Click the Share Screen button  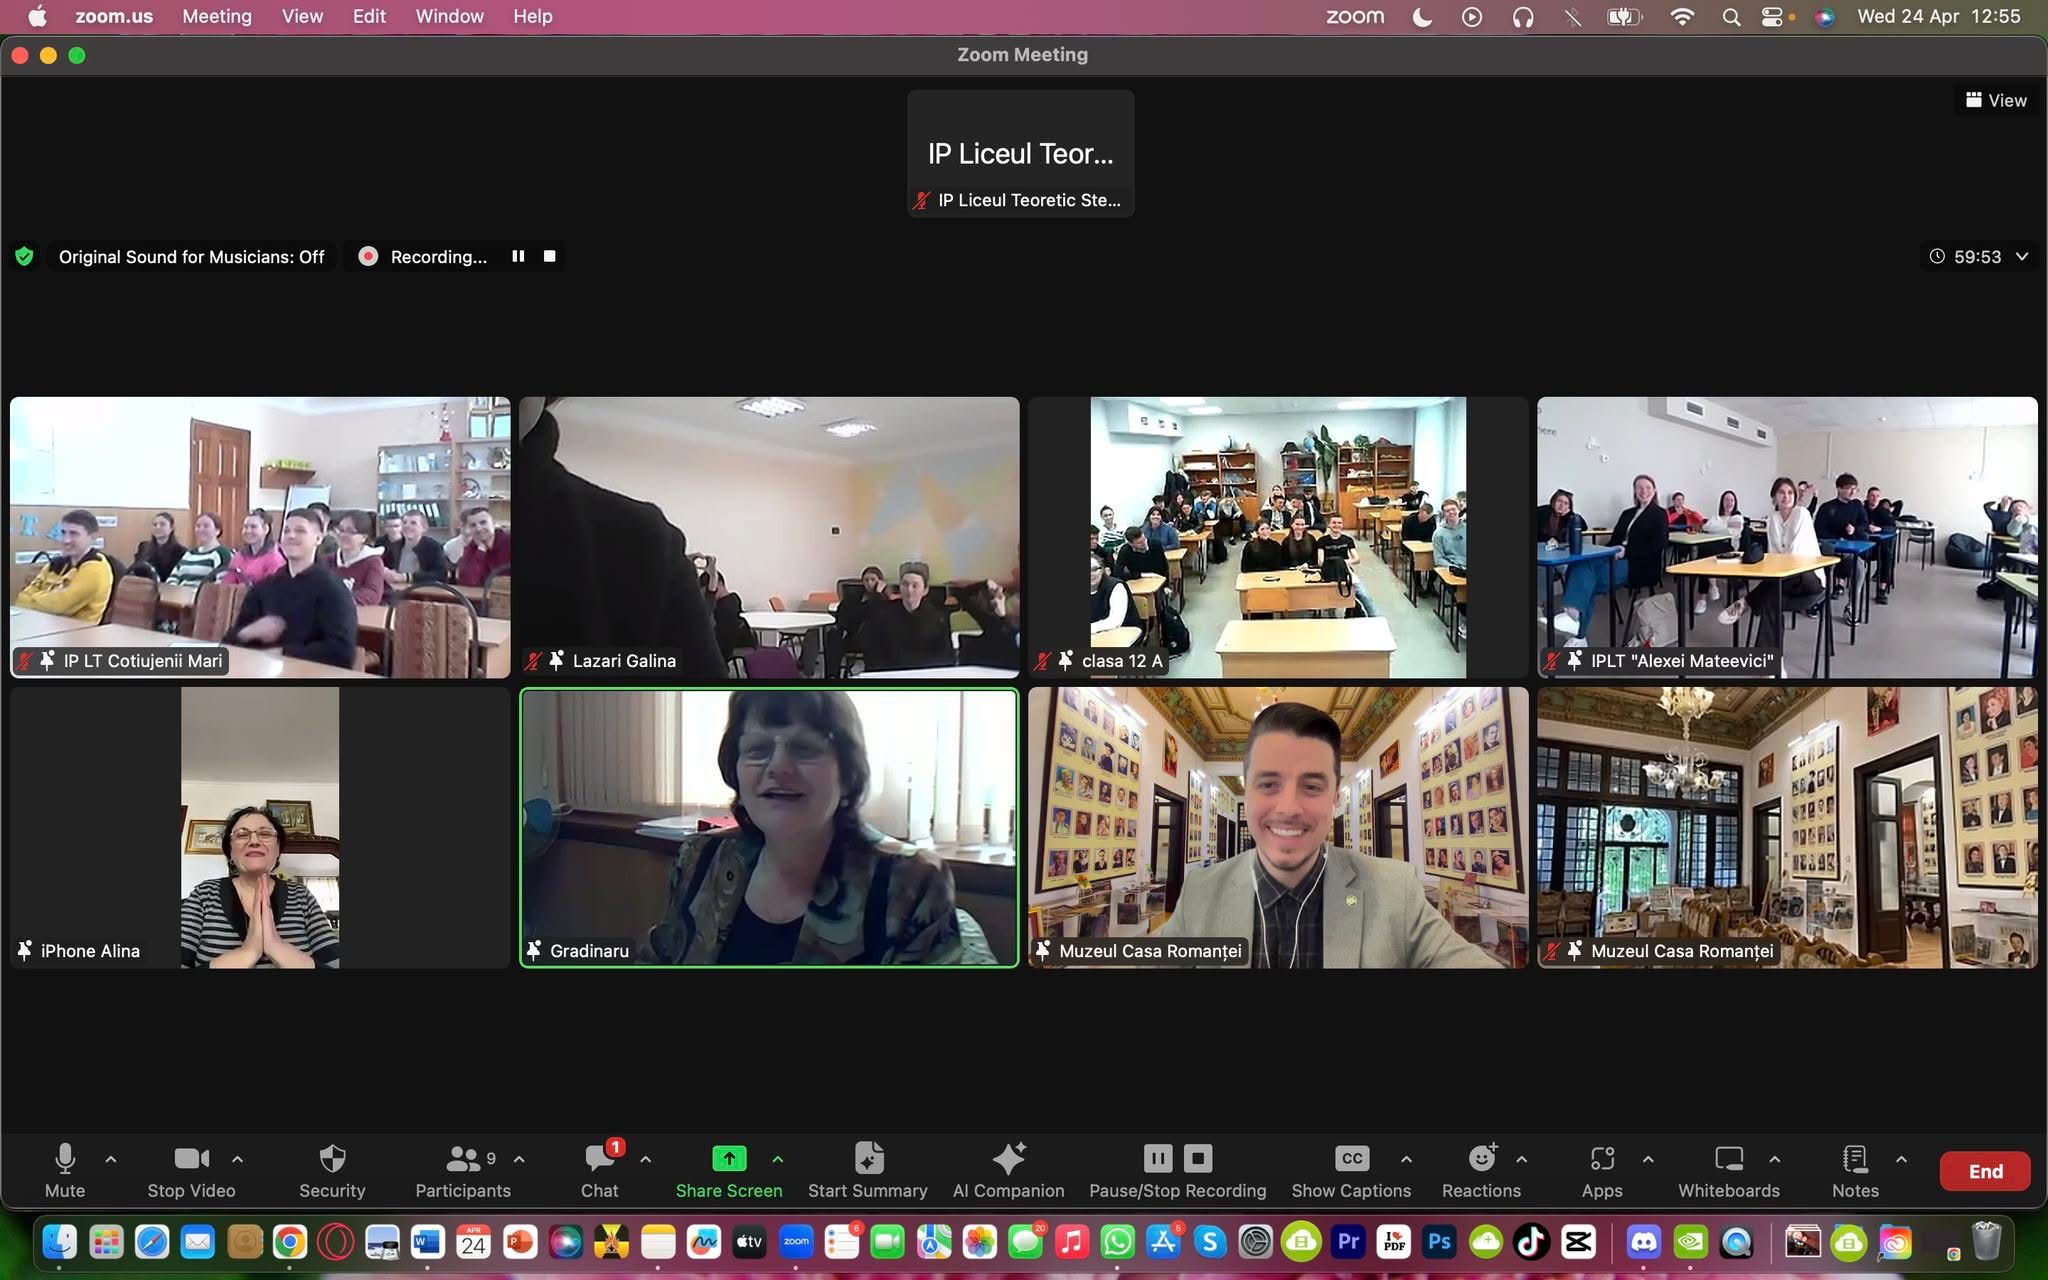click(729, 1159)
